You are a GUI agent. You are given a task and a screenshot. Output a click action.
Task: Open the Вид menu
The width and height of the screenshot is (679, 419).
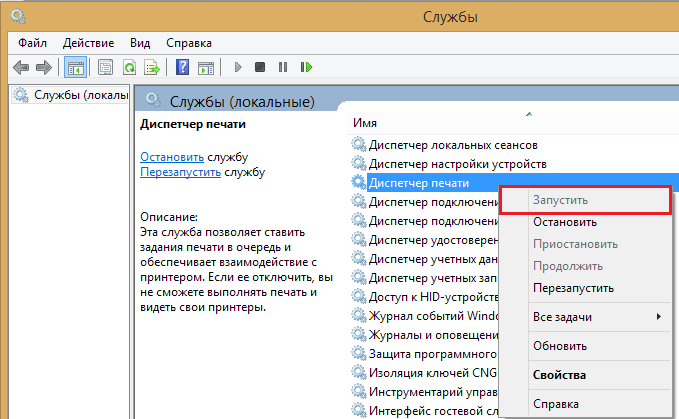point(140,43)
